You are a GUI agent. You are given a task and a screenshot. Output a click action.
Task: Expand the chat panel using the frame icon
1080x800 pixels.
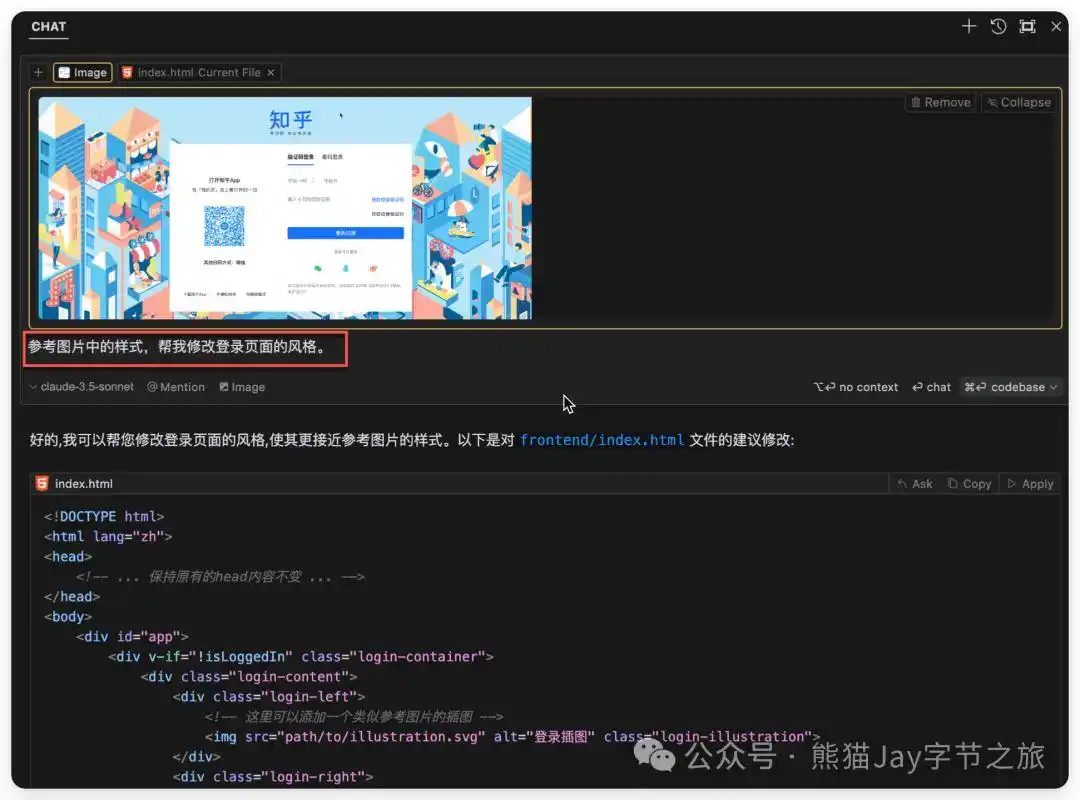[1027, 27]
